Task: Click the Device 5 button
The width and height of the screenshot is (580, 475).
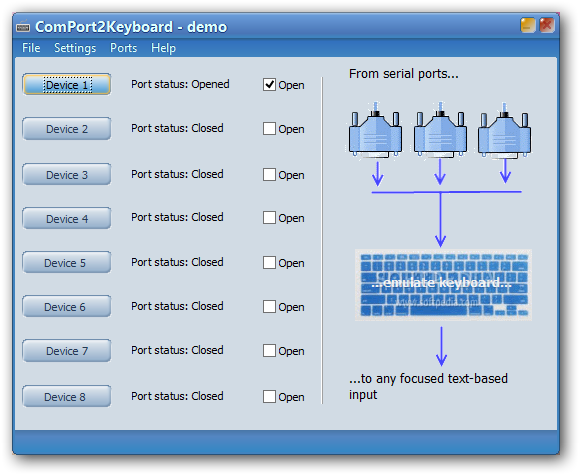Action: point(67,262)
